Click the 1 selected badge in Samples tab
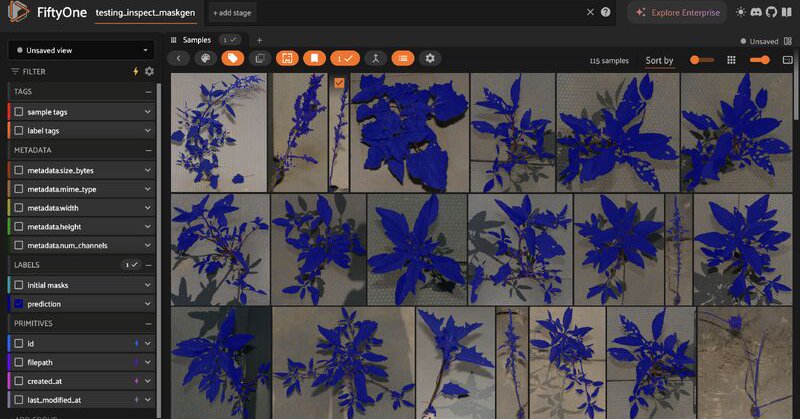This screenshot has height=419, width=800. pos(230,40)
